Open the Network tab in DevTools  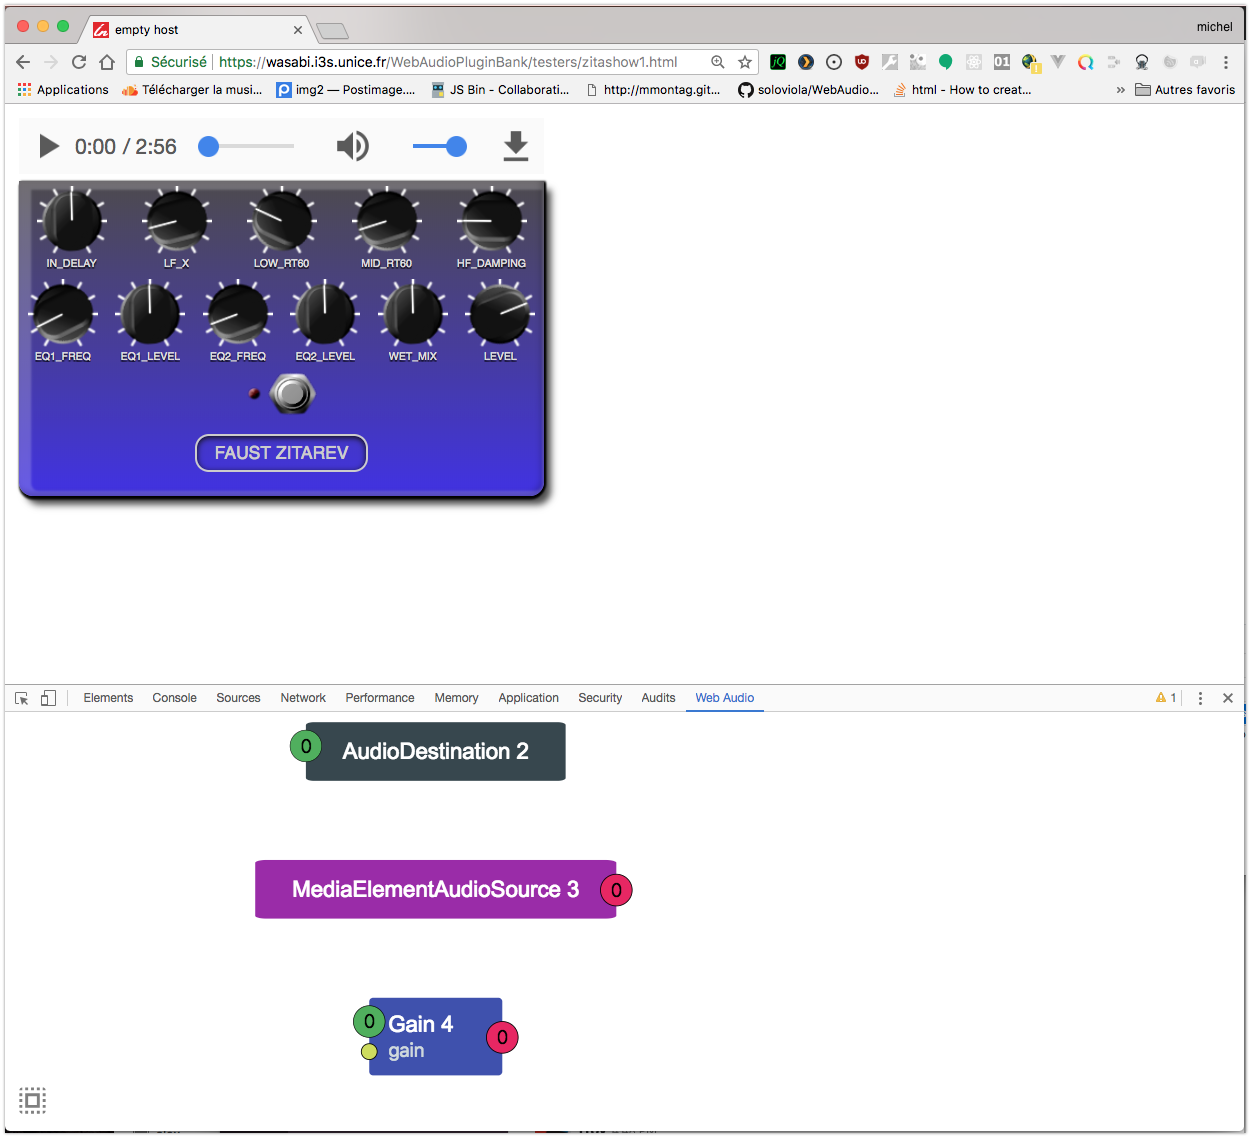pos(302,697)
